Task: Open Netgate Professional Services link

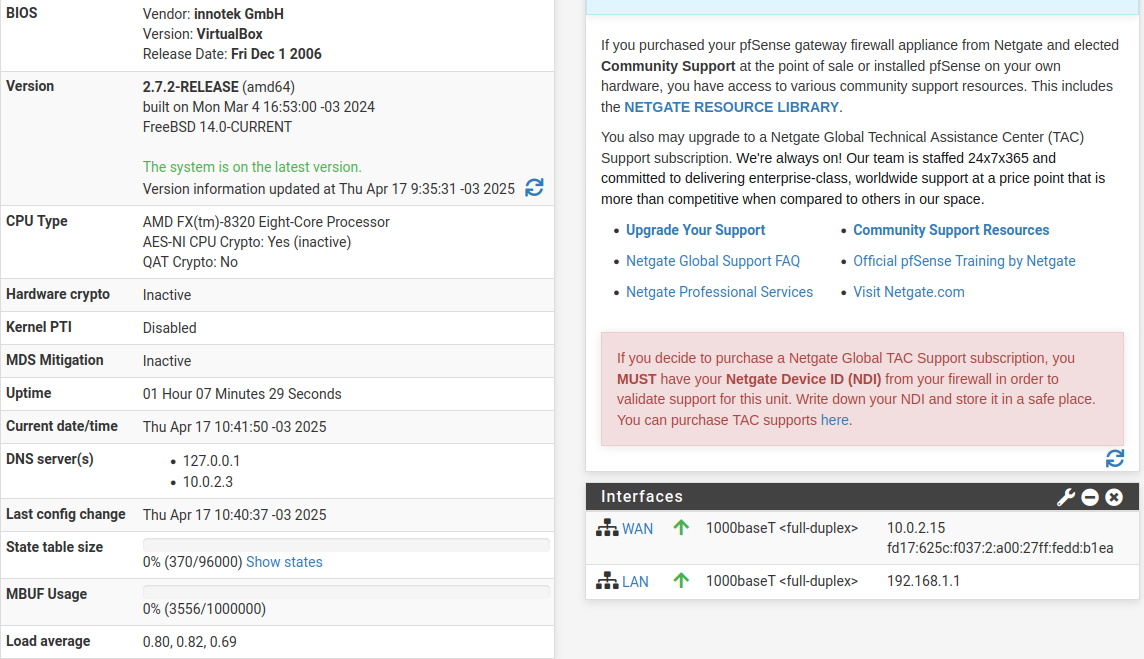Action: 719,292
